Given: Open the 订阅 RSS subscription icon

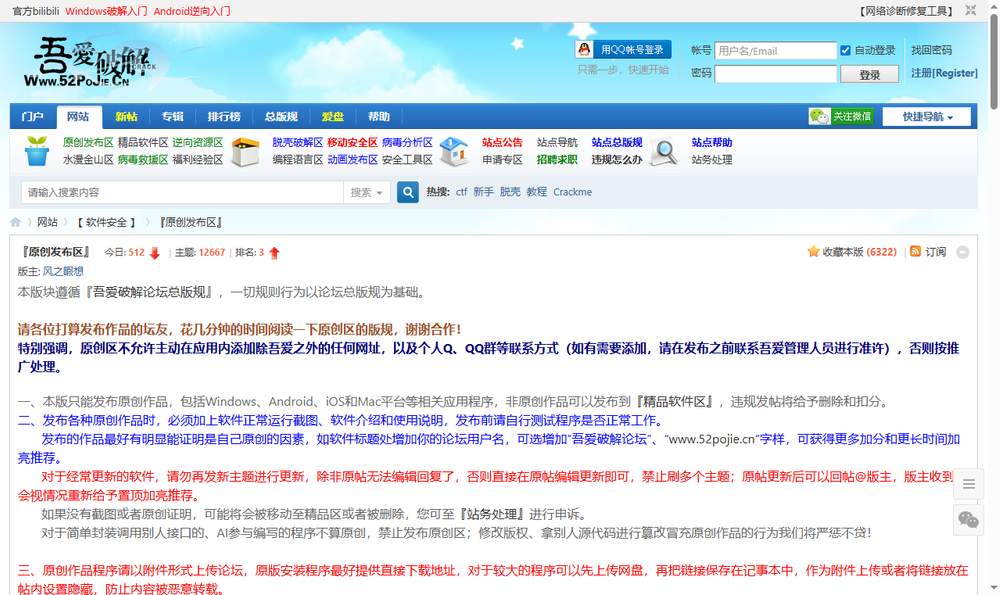Looking at the screenshot, I should [x=914, y=251].
